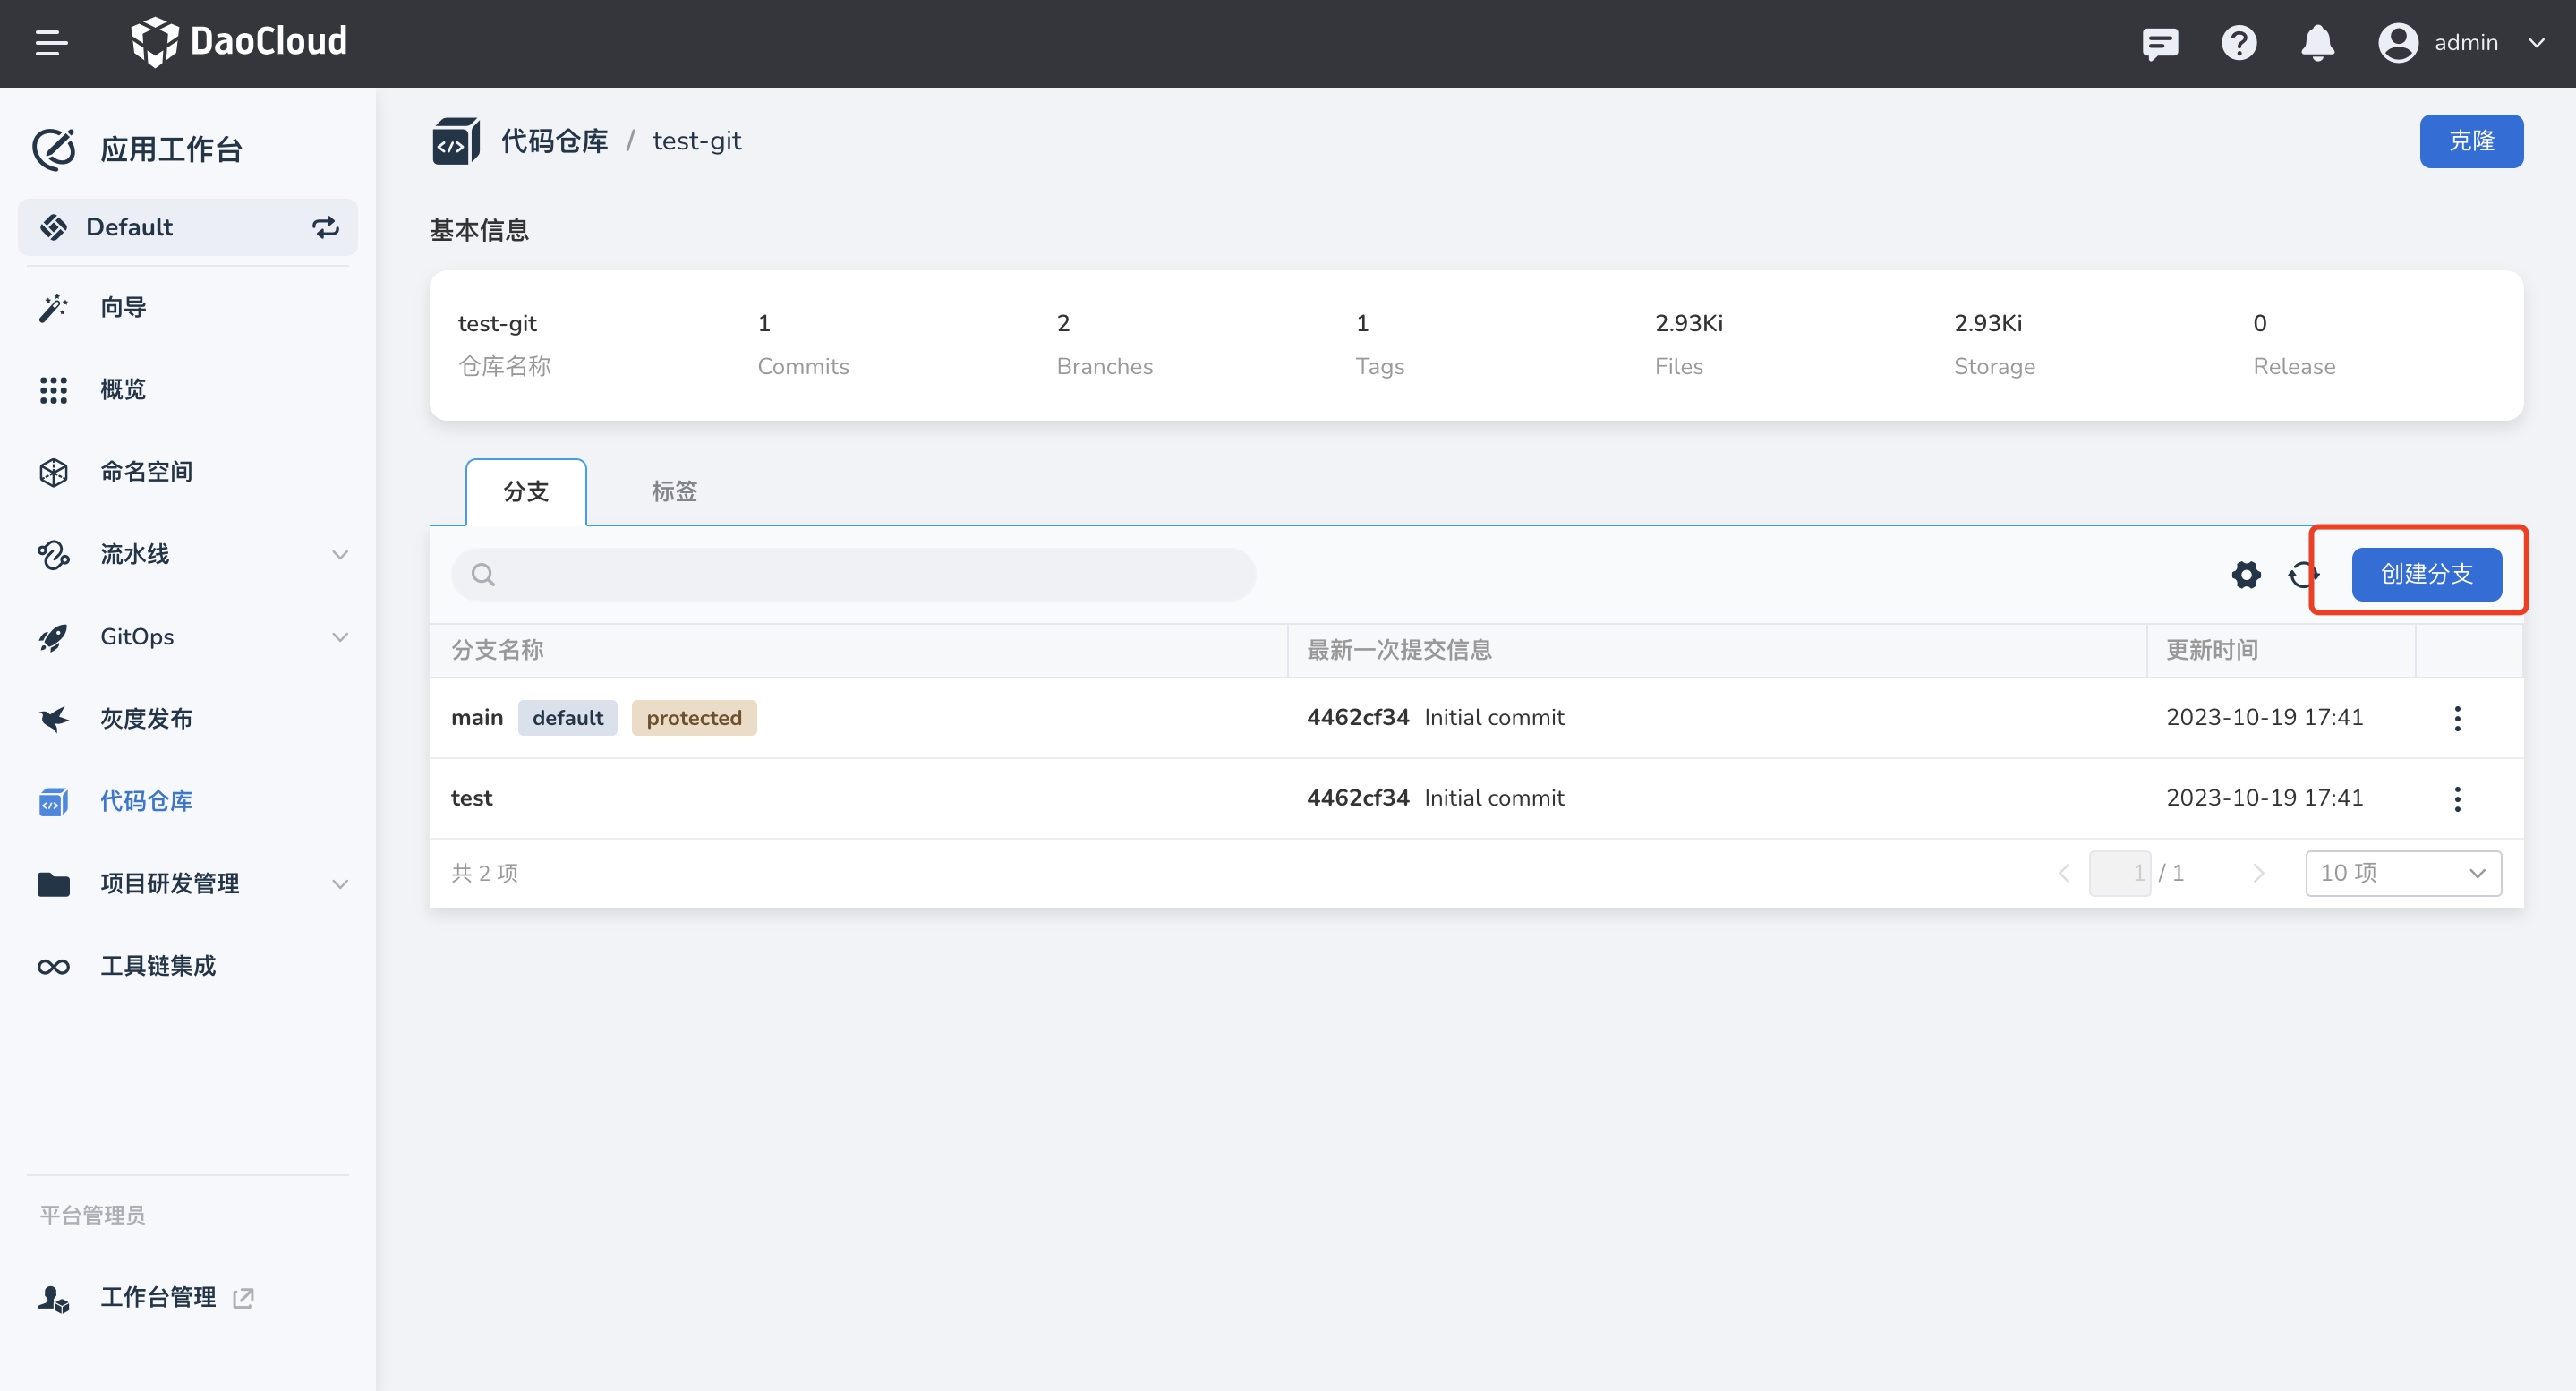Toggle the hamburger sidebar menu icon

[51, 43]
